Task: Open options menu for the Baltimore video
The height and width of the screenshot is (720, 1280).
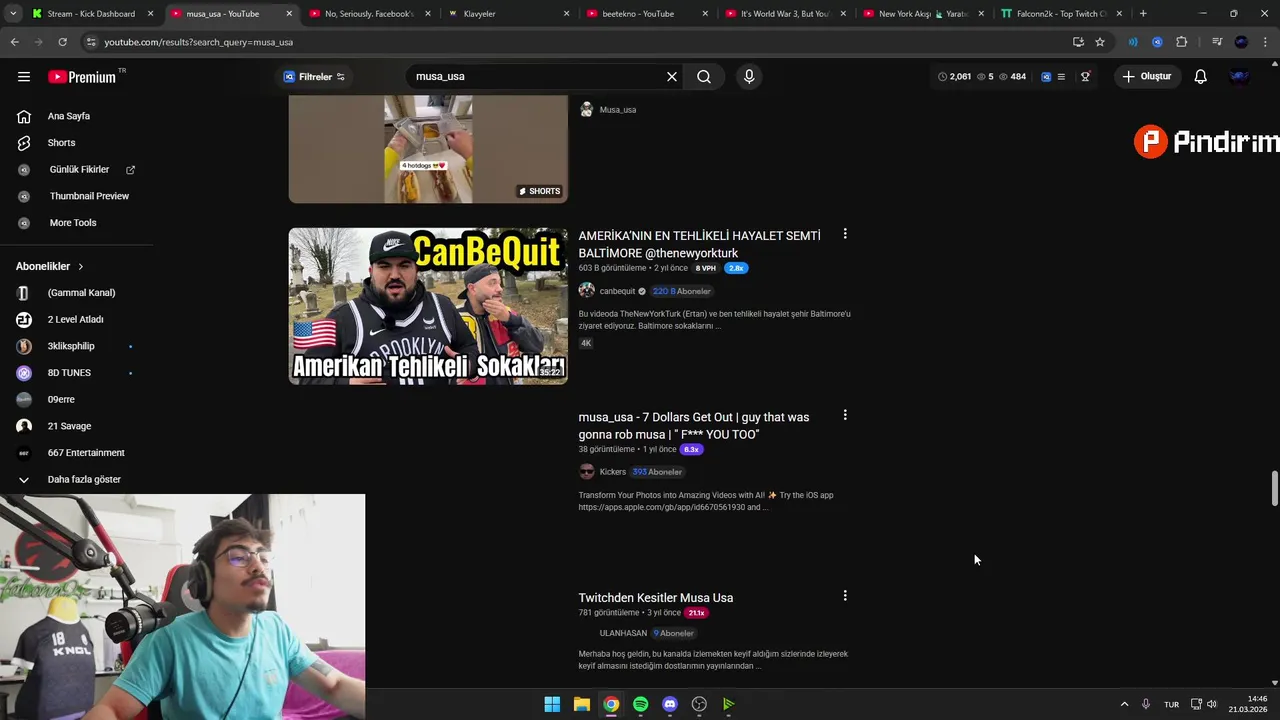Action: pos(845,234)
